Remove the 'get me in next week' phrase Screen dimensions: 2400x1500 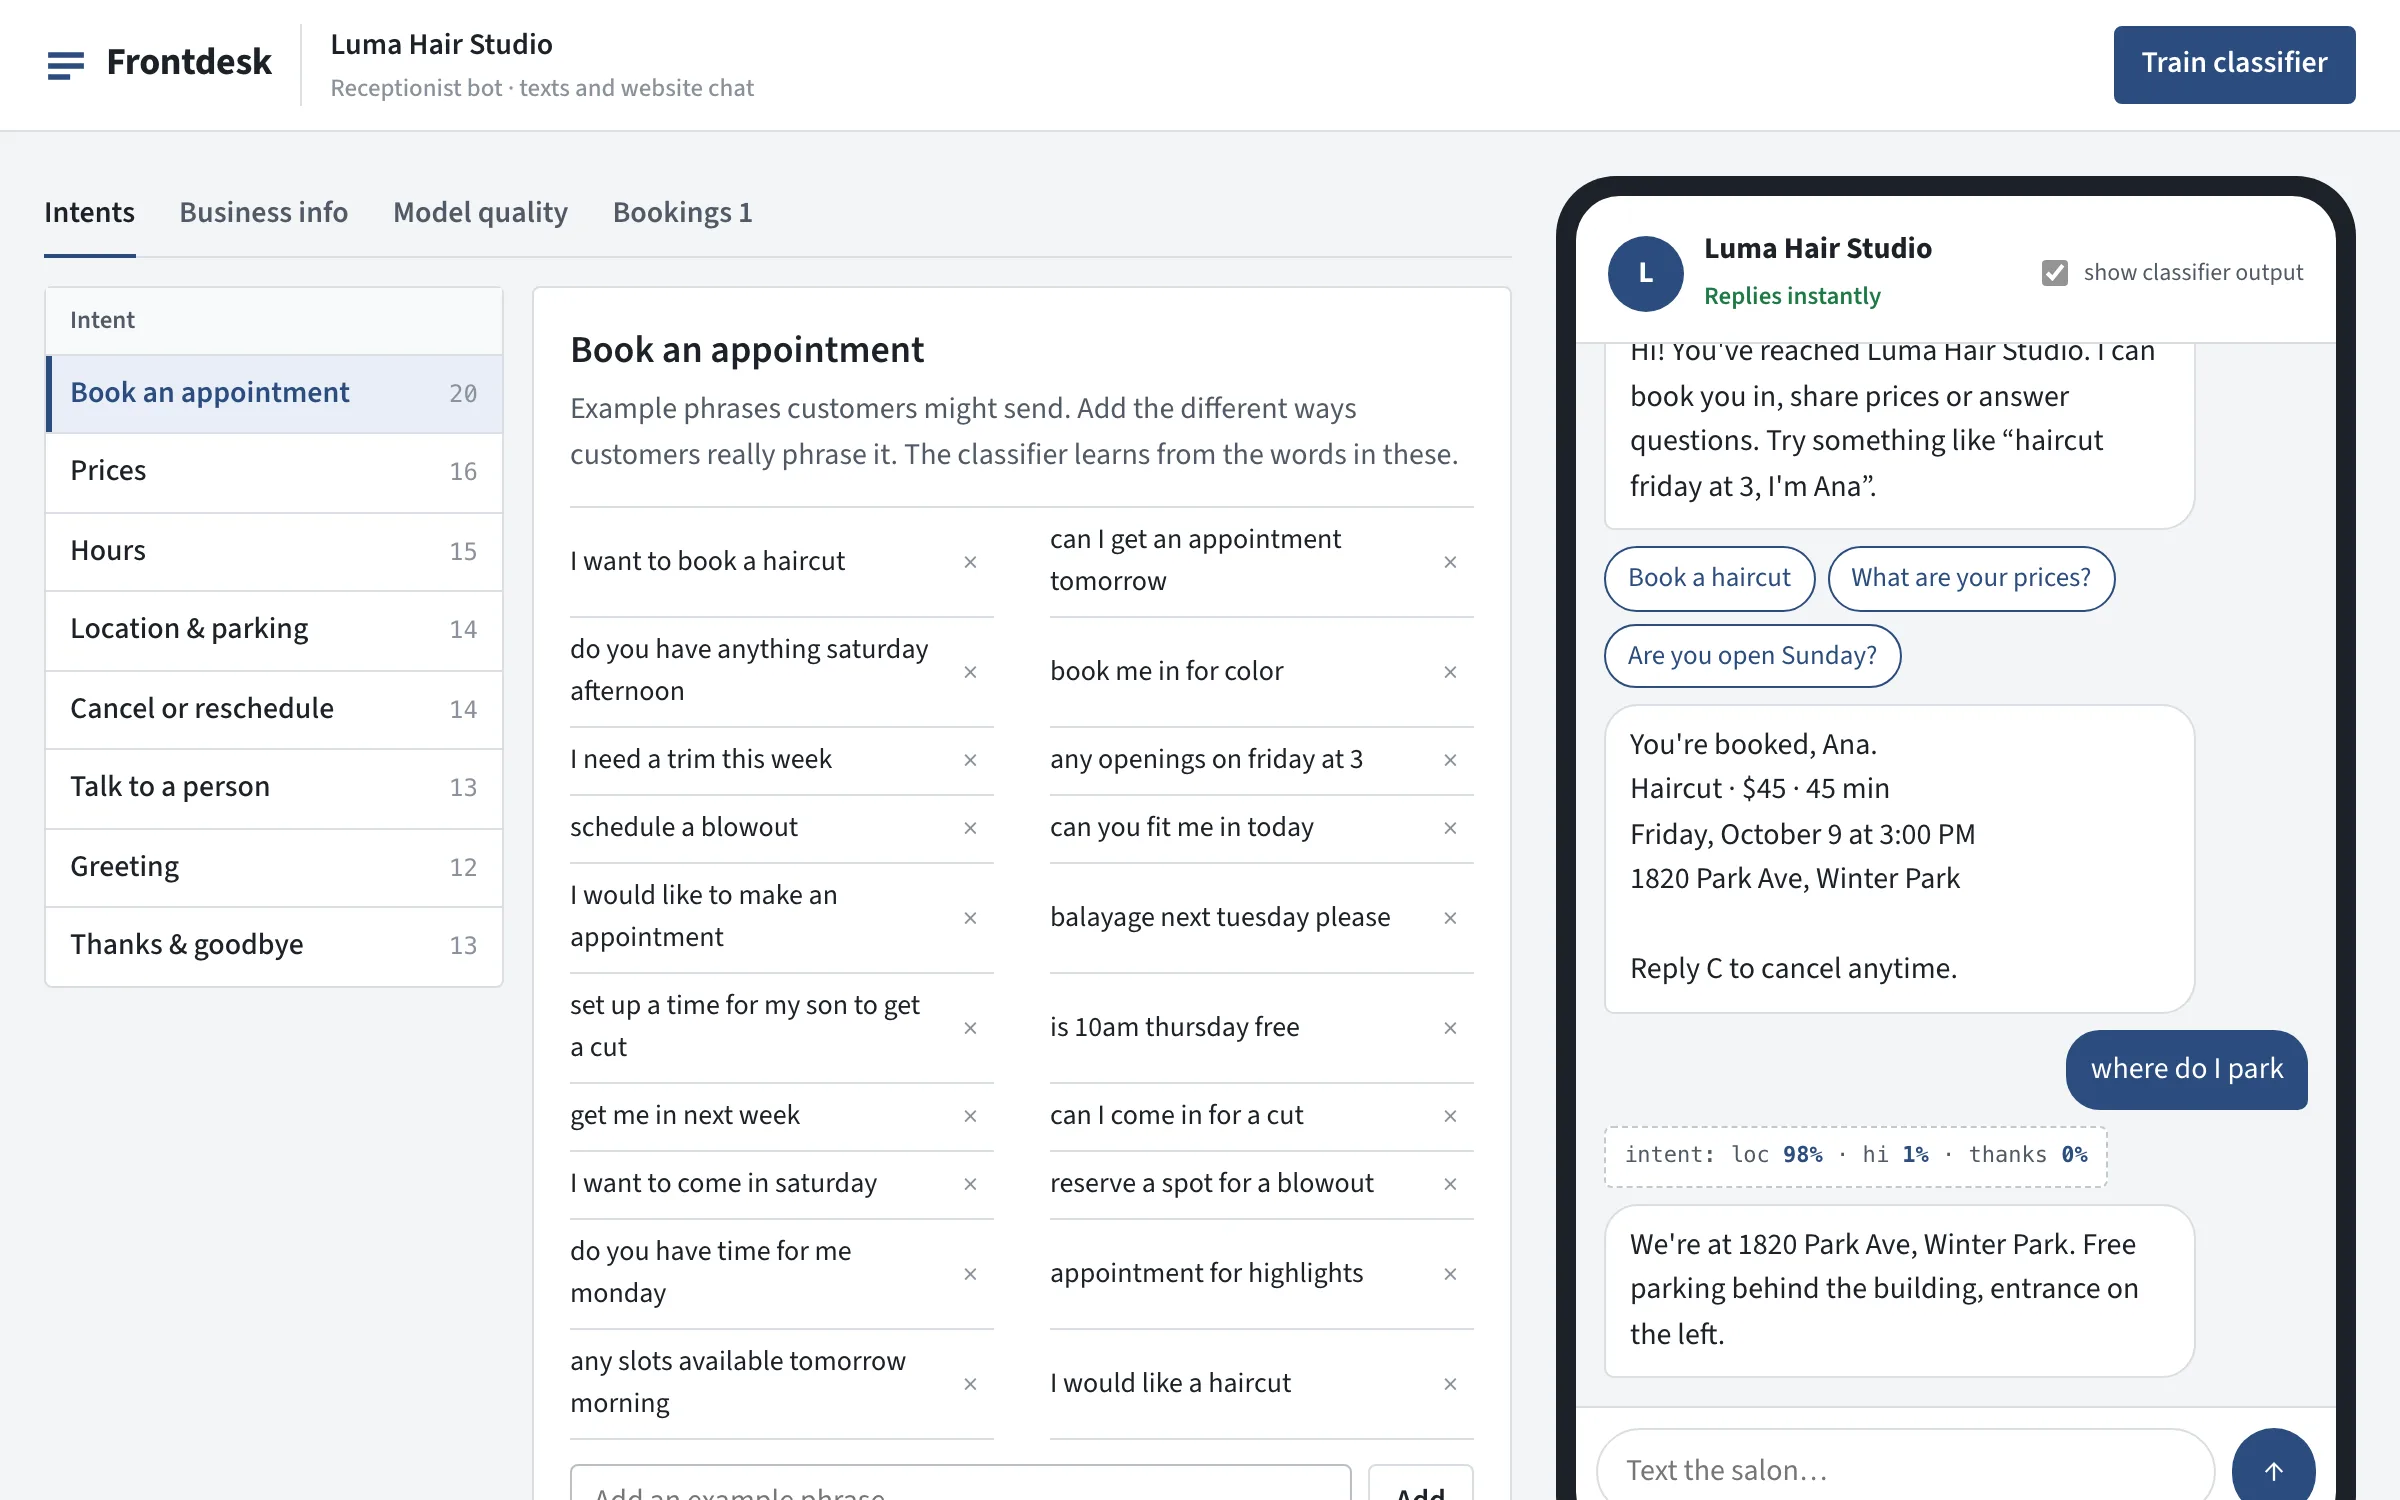coord(970,1116)
